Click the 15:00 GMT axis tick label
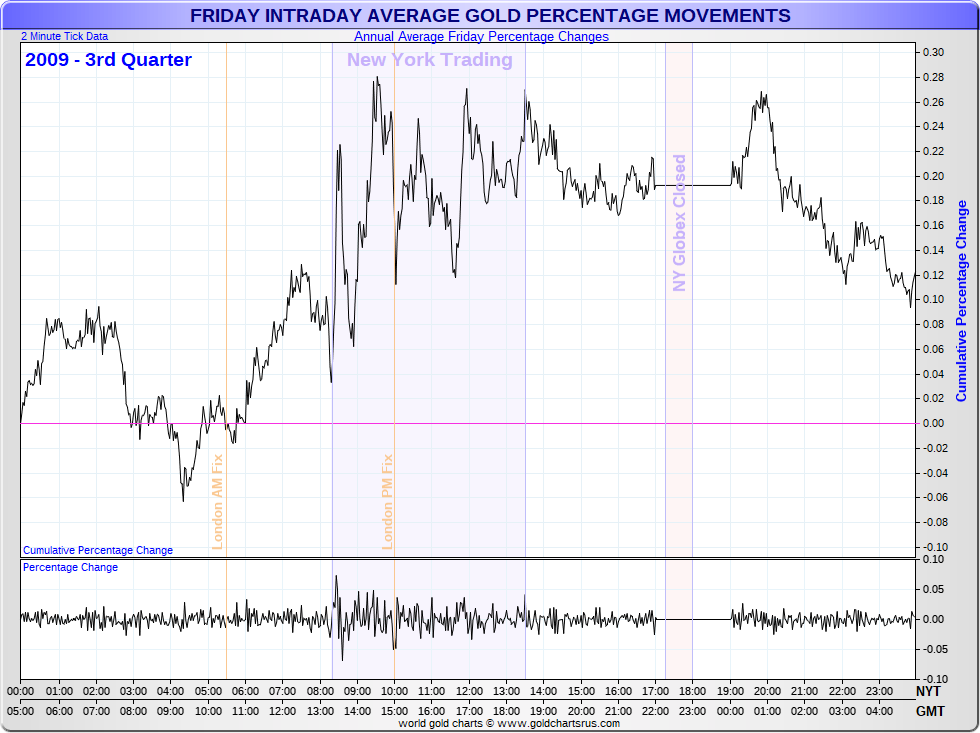The image size is (980, 733). point(394,711)
